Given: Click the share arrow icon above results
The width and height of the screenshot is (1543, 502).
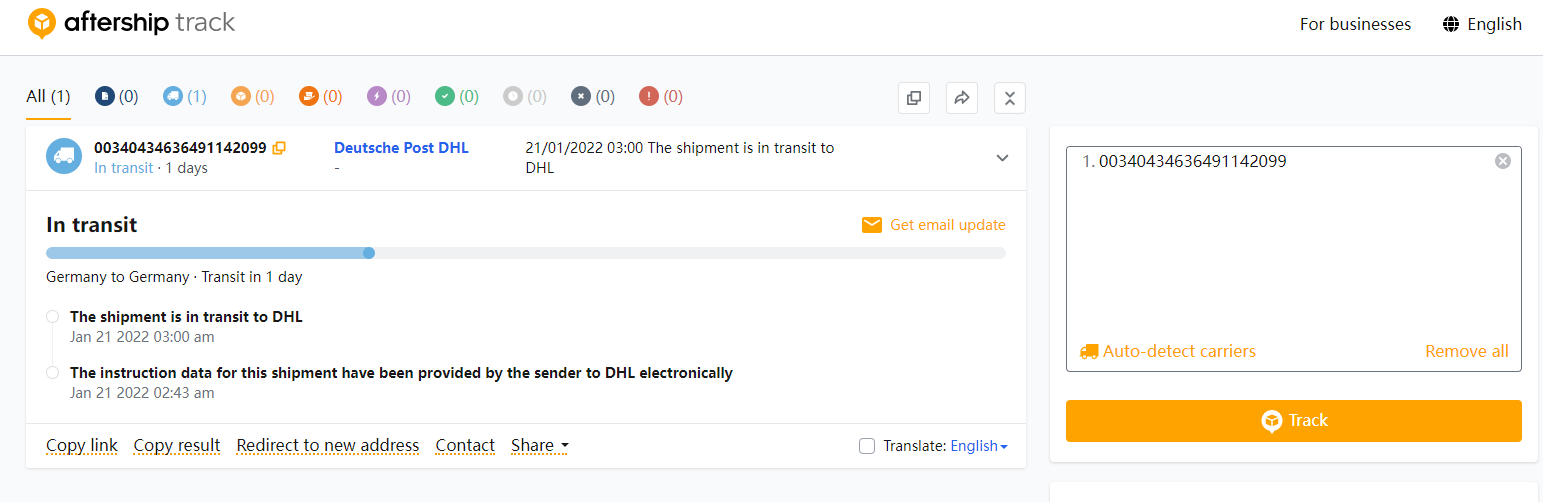Looking at the screenshot, I should click(x=961, y=98).
